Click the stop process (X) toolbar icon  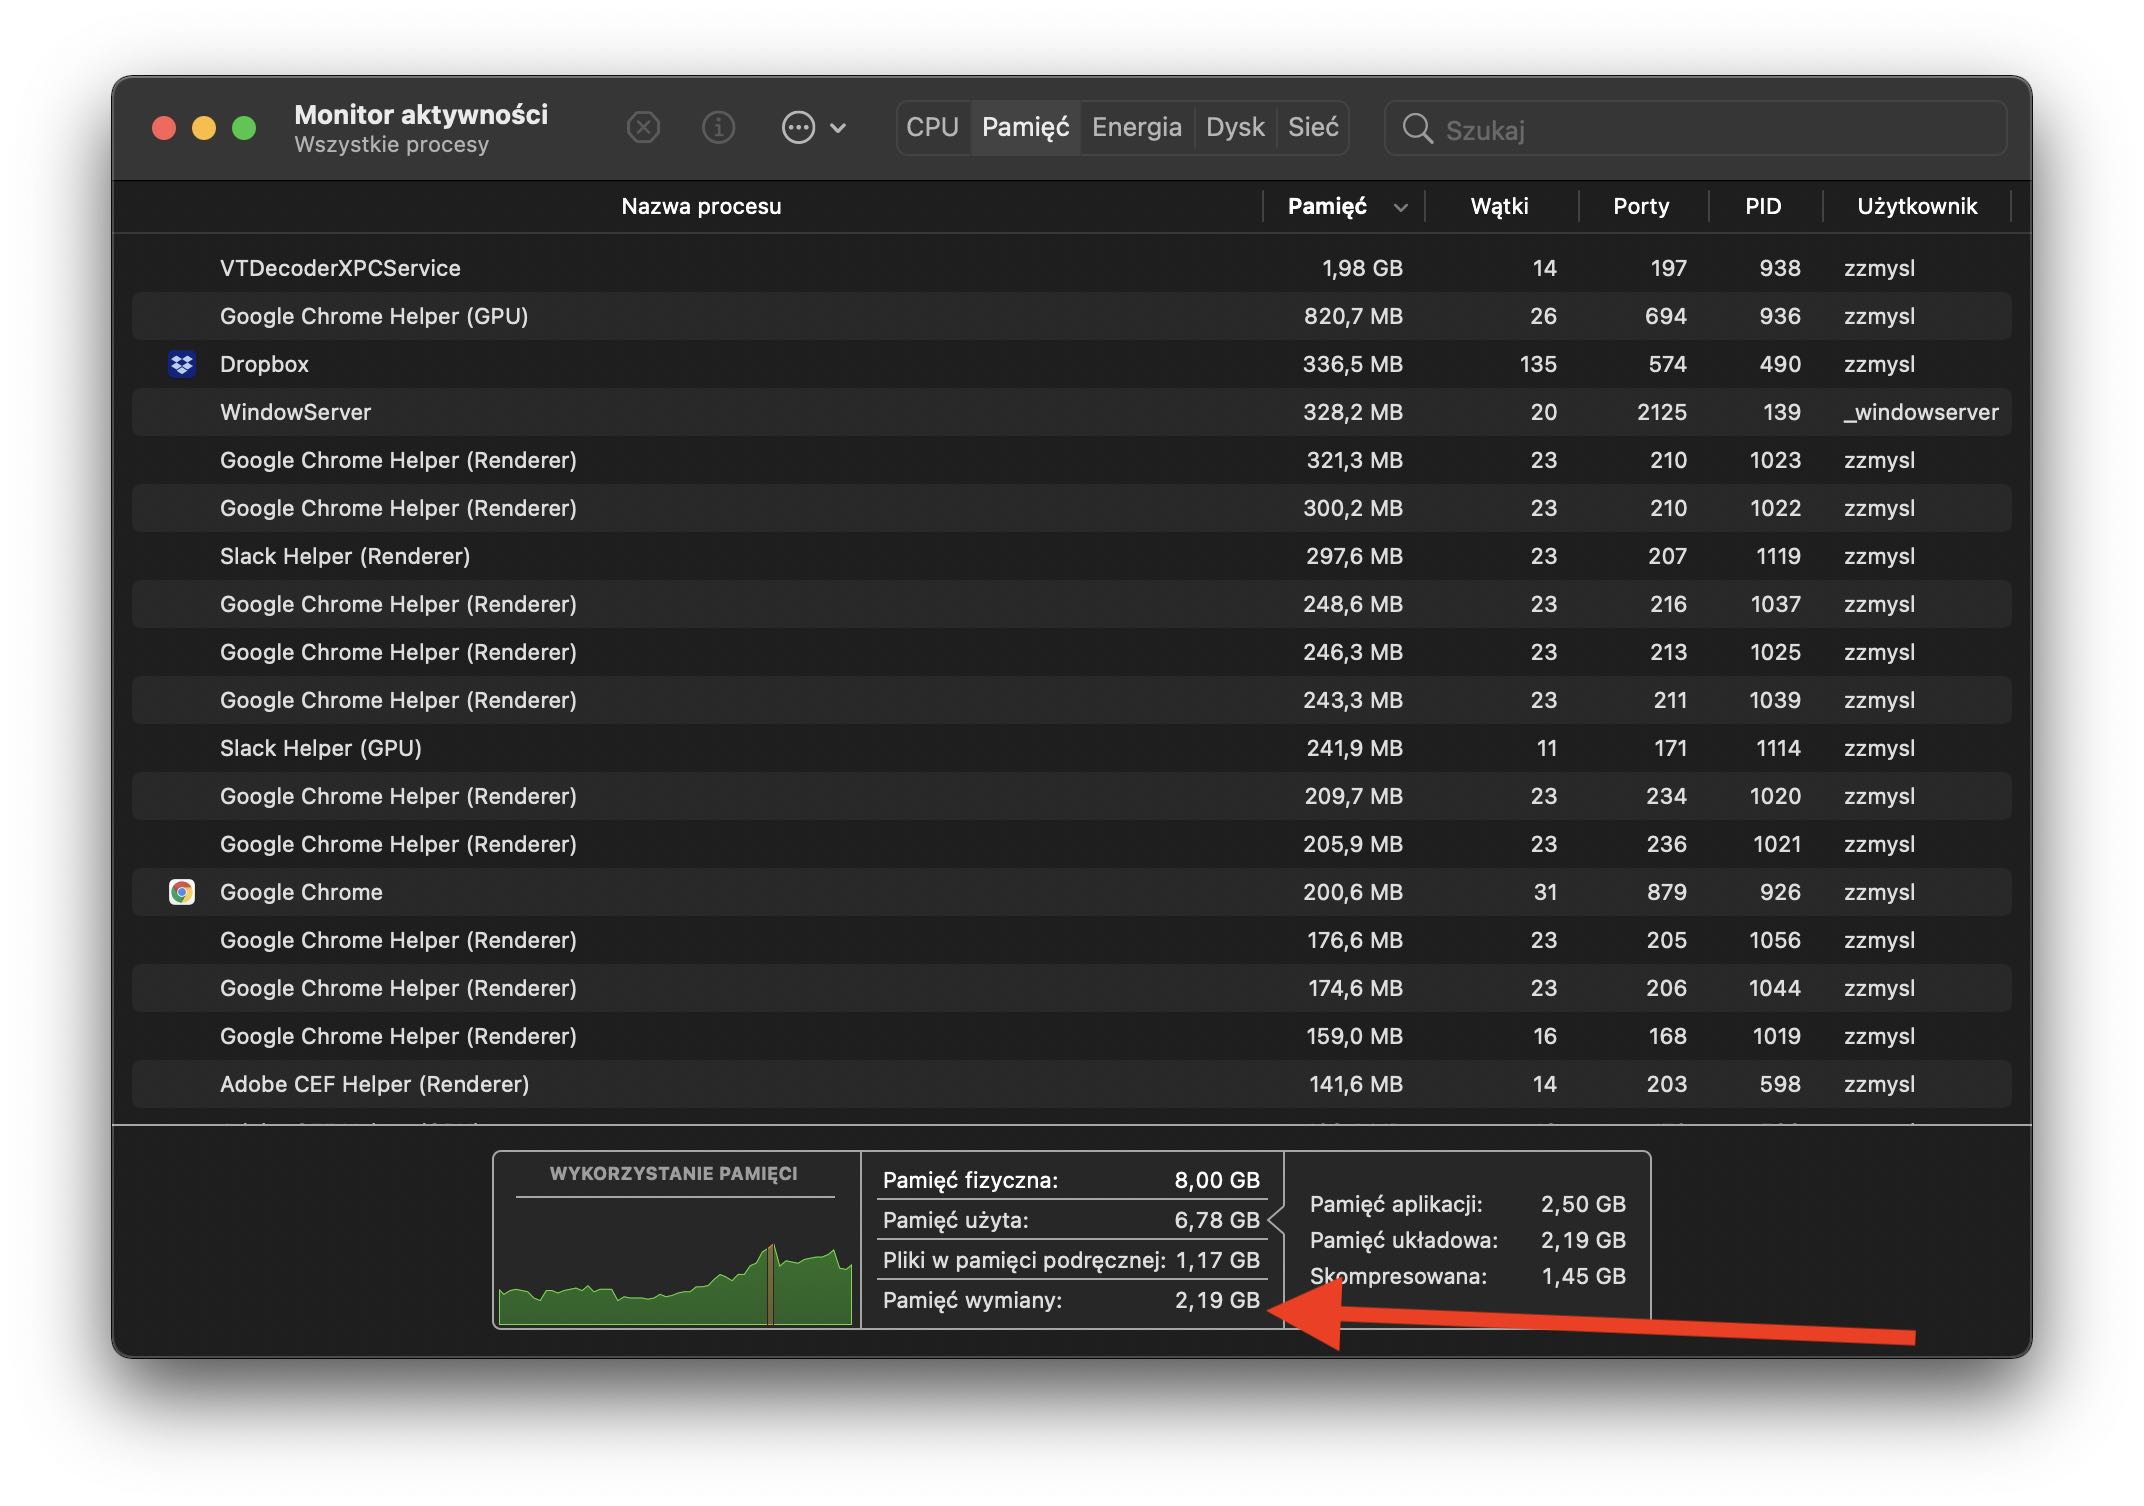pos(643,128)
